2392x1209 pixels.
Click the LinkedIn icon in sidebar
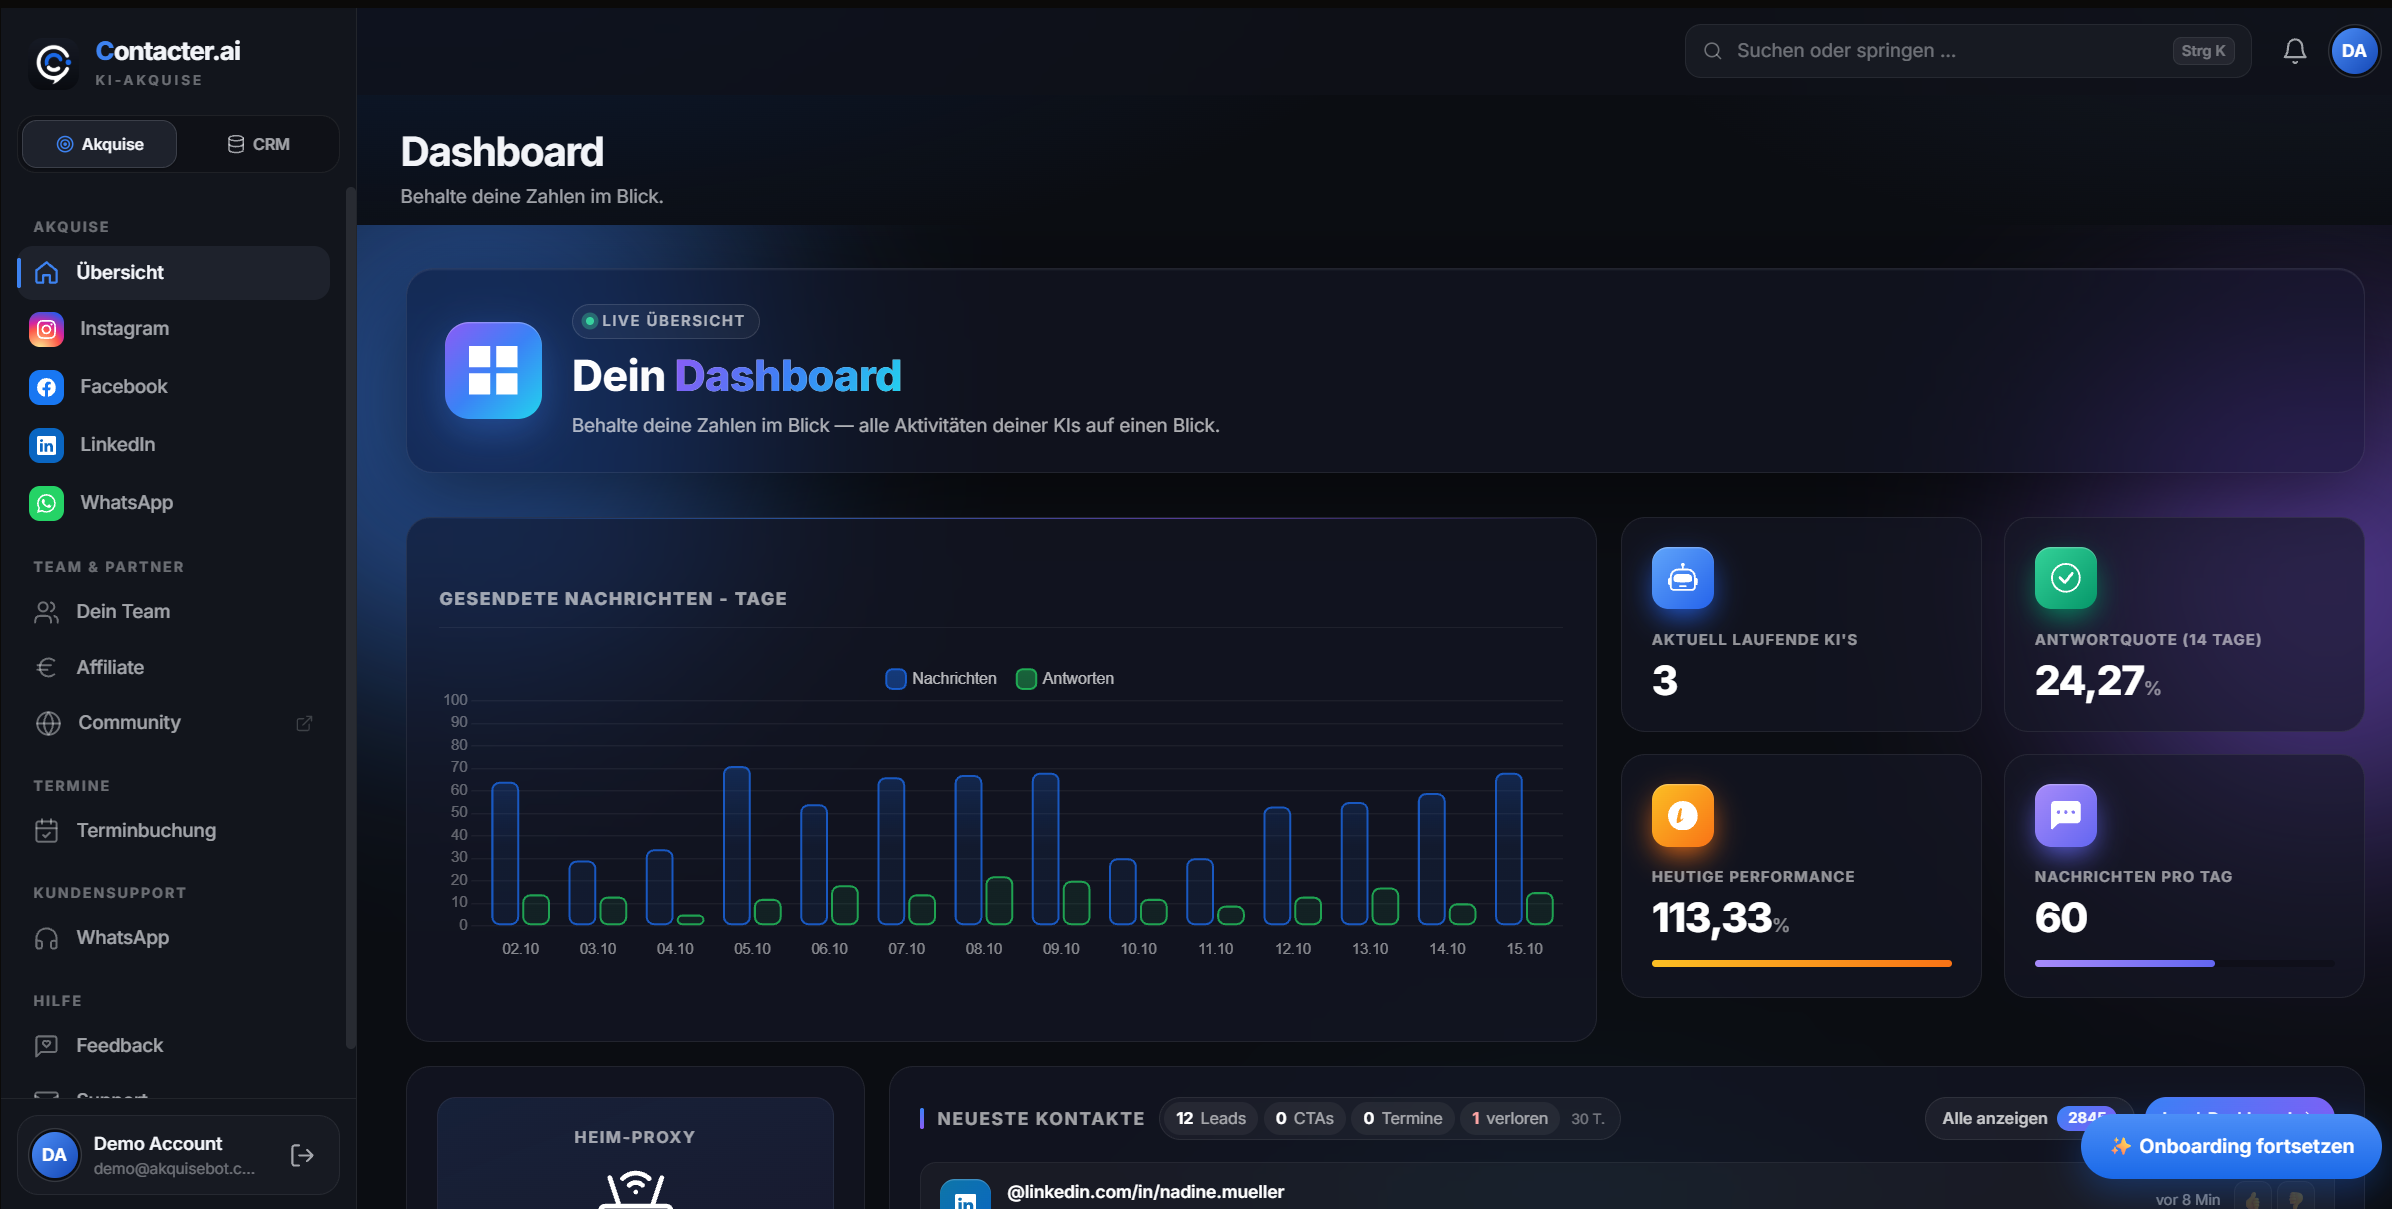[x=46, y=445]
